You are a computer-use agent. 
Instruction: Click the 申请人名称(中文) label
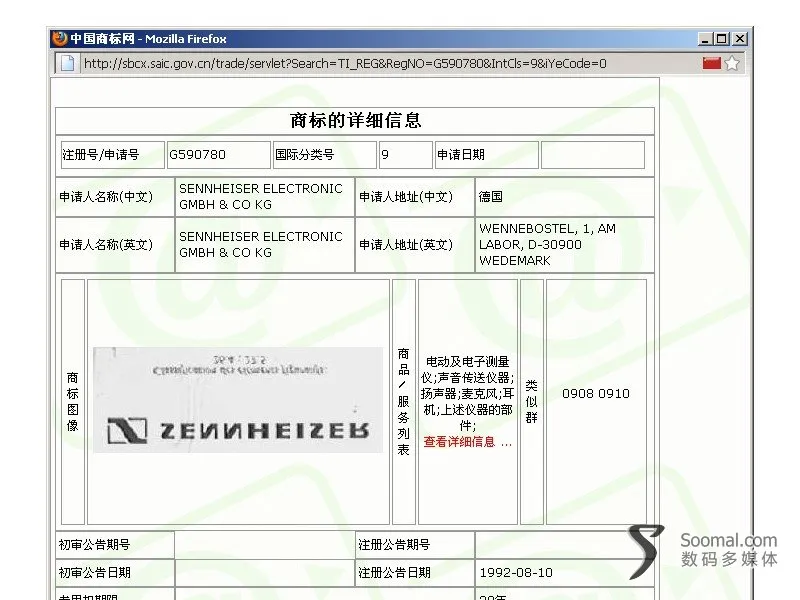(106, 197)
